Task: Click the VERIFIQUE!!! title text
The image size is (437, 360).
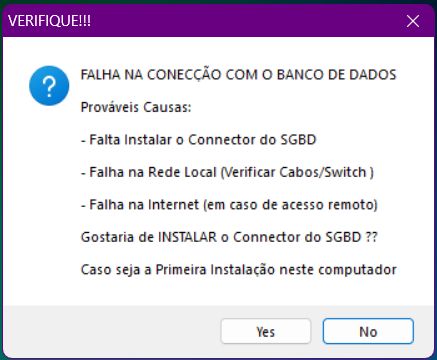Action: coord(49,21)
